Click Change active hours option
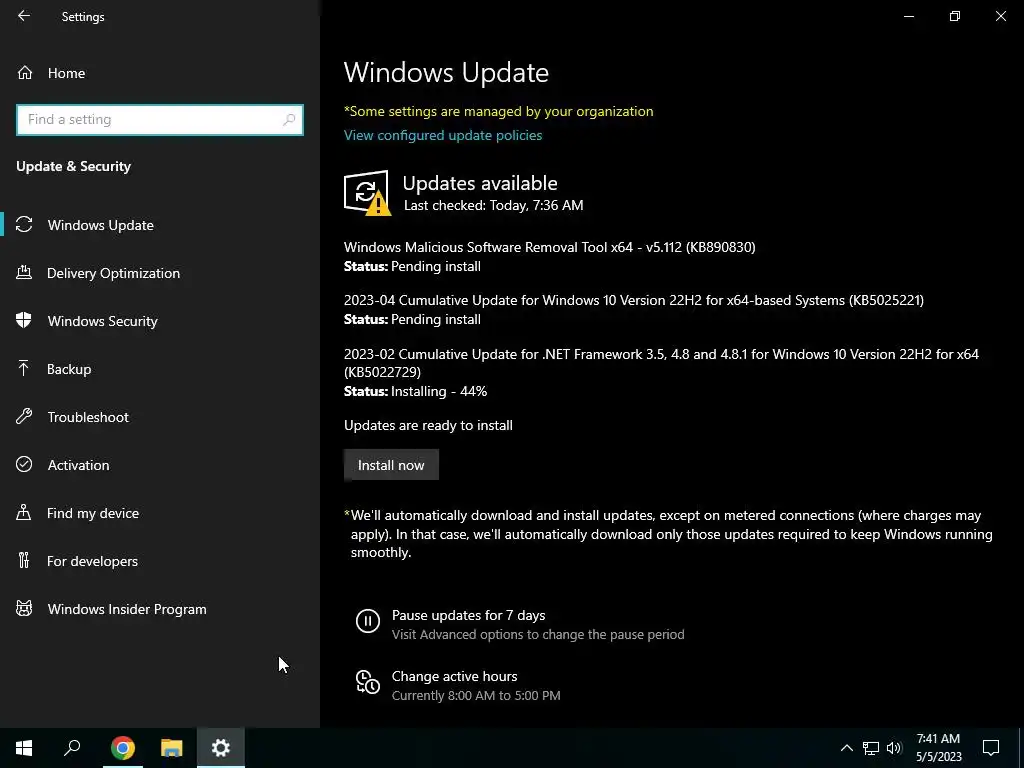The width and height of the screenshot is (1024, 768). click(x=455, y=676)
